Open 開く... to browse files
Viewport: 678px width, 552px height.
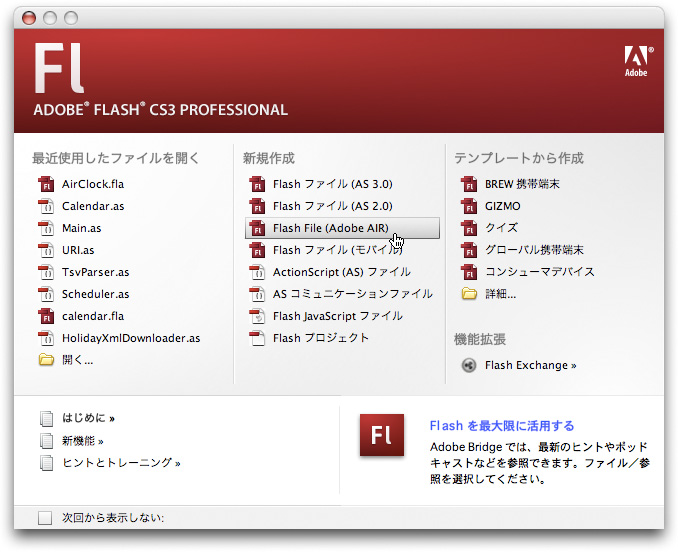pos(77,360)
